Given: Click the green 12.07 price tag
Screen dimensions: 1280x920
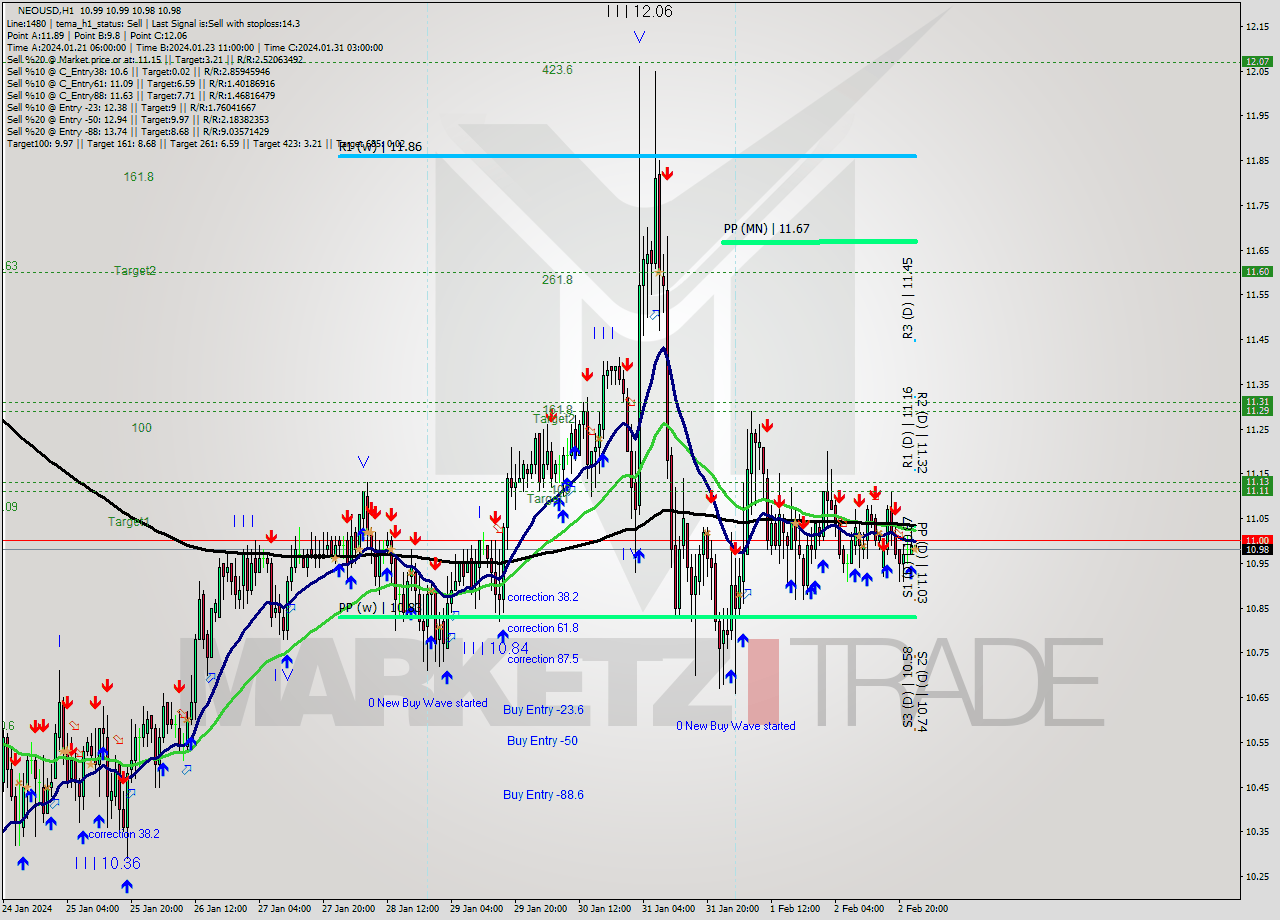Looking at the screenshot, I should pos(1257,61).
